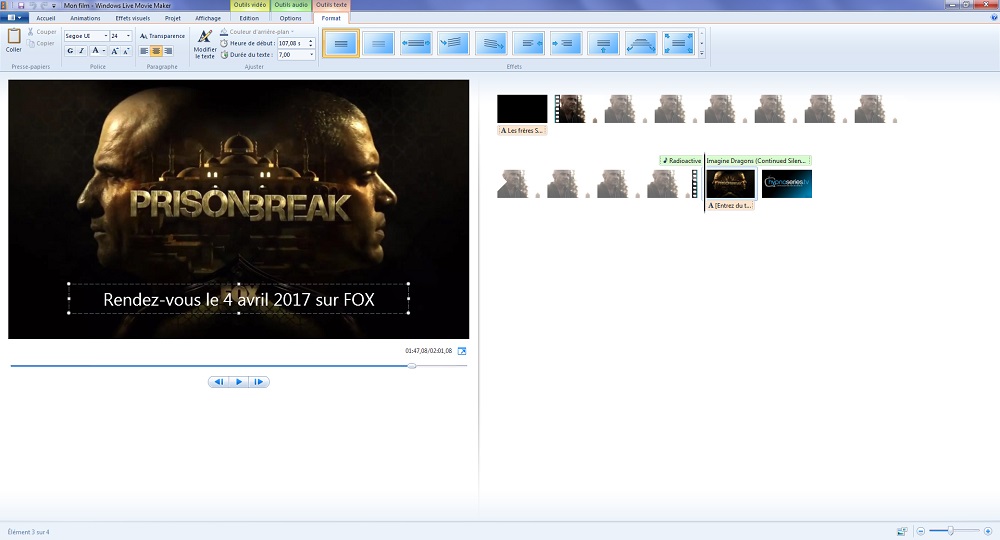Center the text alignment
Screen dimensions: 1000x540
(156, 51)
